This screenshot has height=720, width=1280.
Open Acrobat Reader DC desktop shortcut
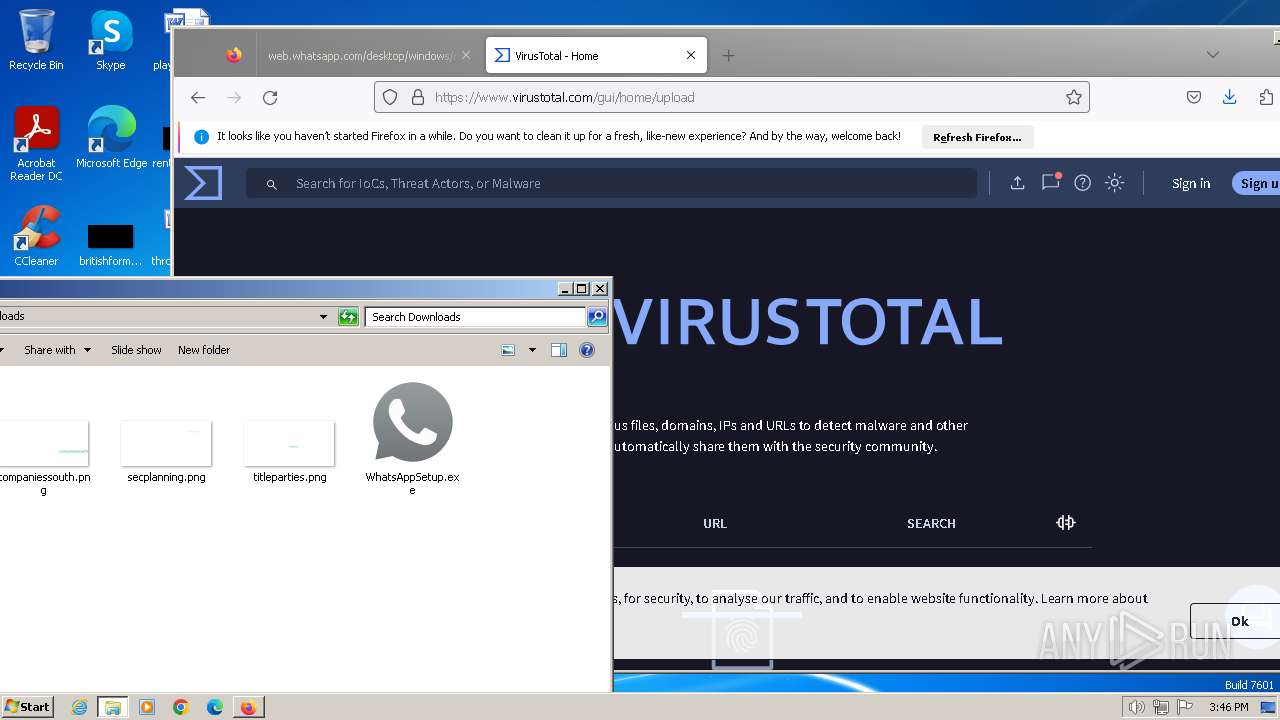point(36,143)
